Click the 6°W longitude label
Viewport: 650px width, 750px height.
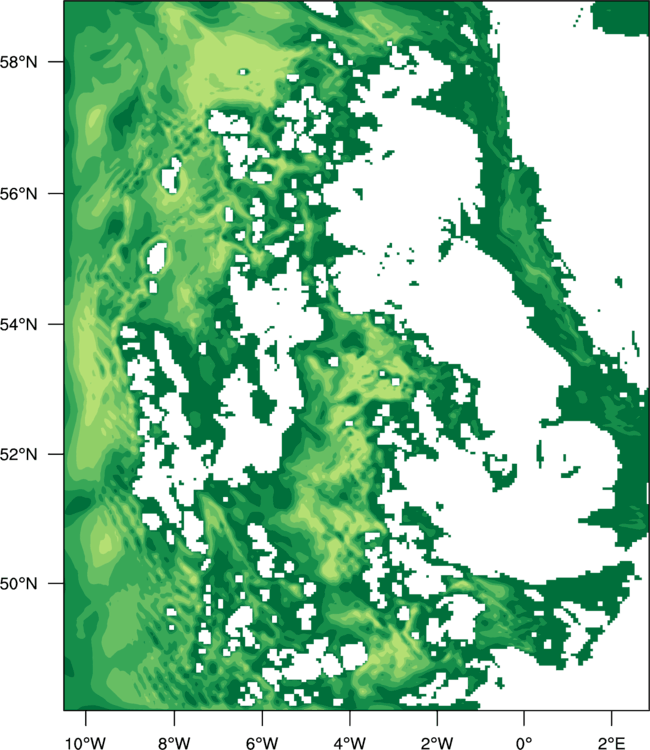pos(262,743)
